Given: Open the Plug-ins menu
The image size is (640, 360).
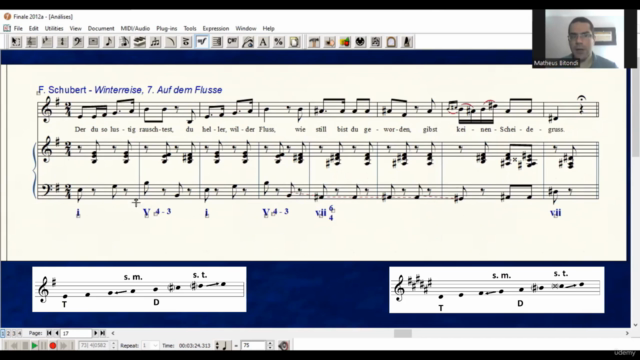Looking at the screenshot, I should click(167, 29).
